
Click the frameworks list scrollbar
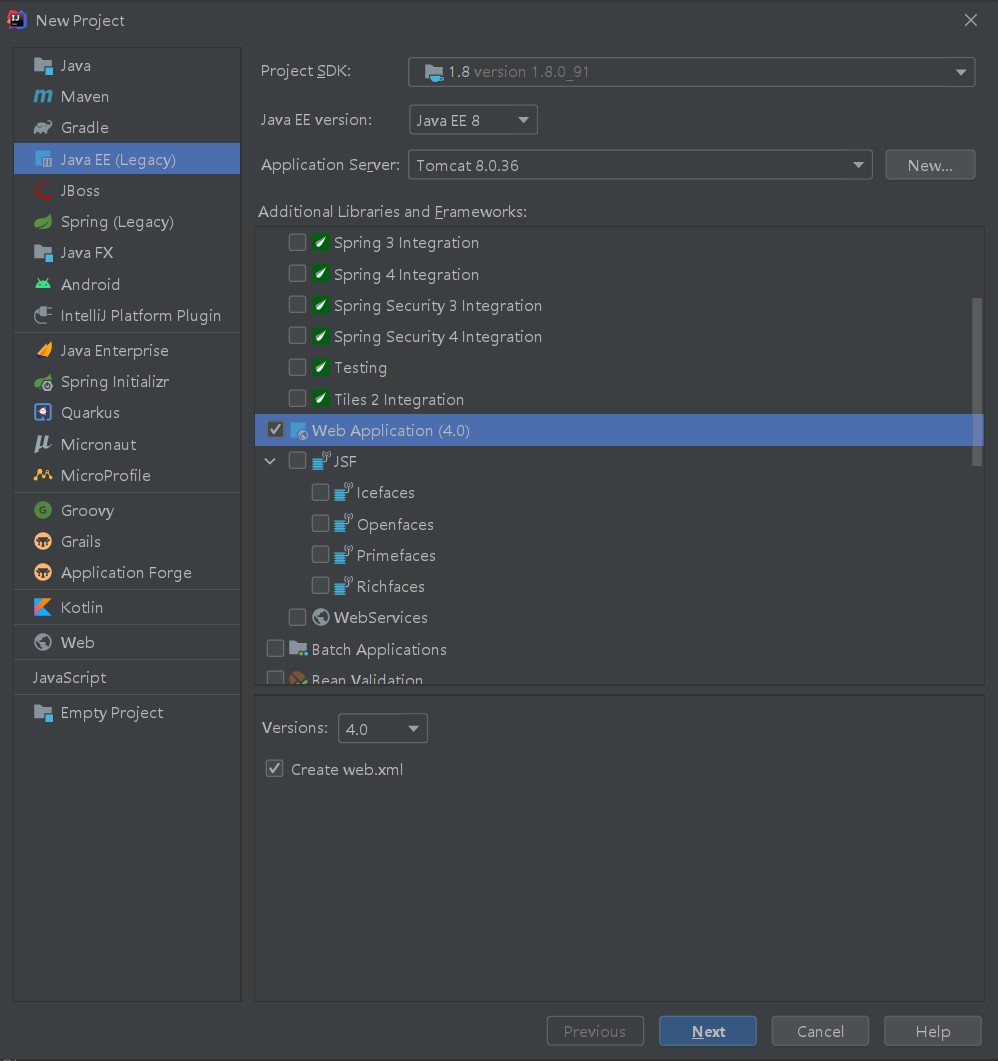pyautogui.click(x=977, y=380)
